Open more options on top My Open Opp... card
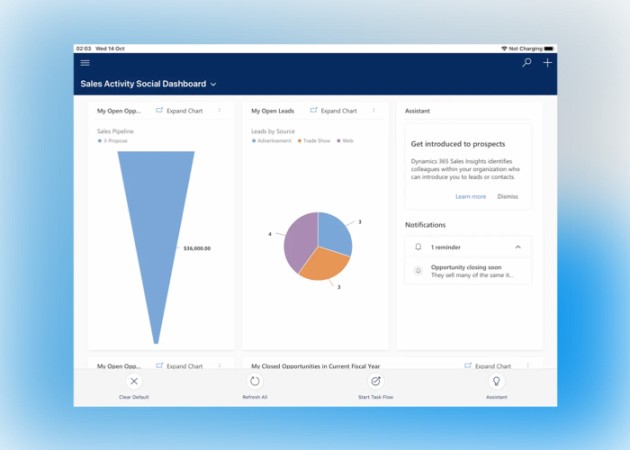Viewport: 630px width, 450px height. click(219, 110)
